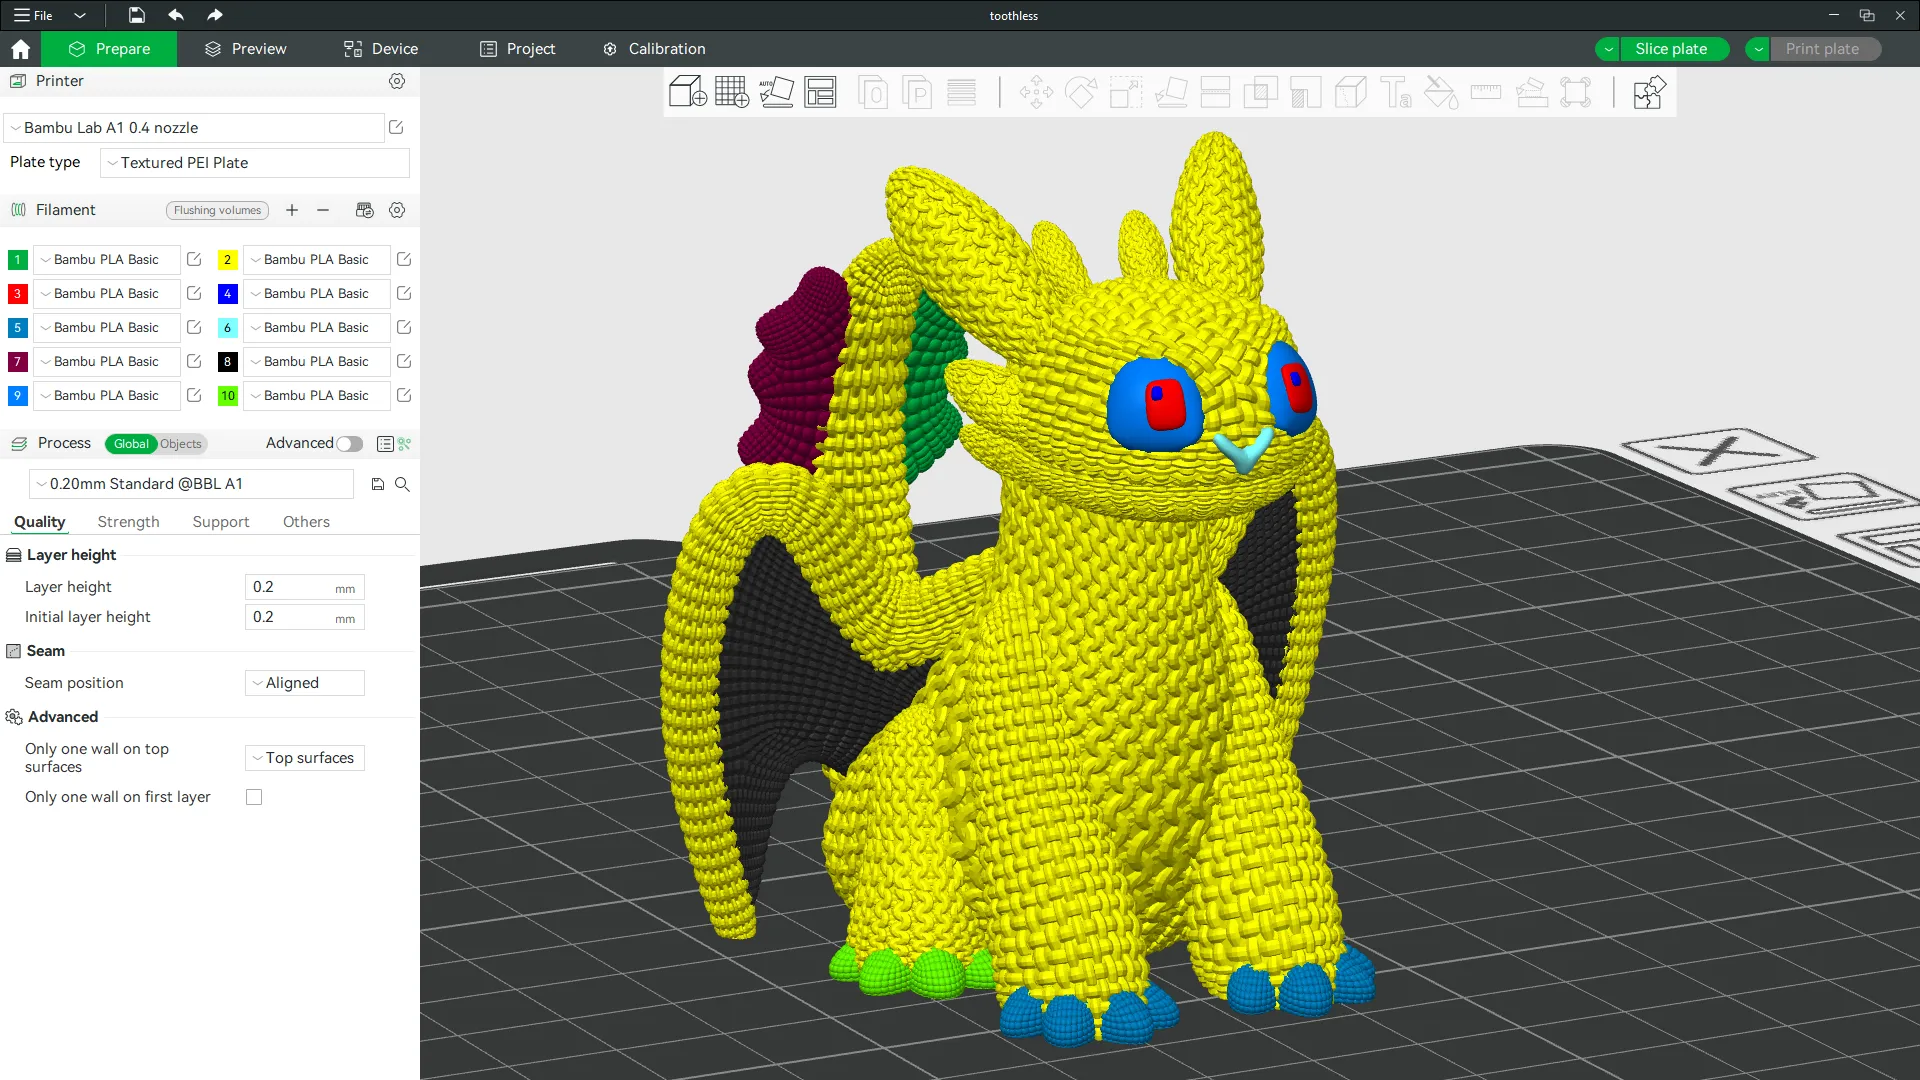Click the Auto orient icon

(x=776, y=93)
